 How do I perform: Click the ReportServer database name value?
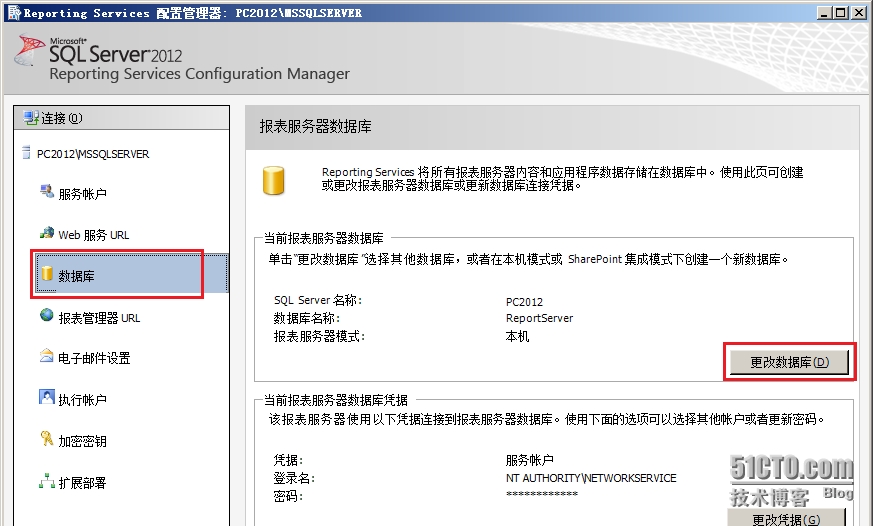(539, 318)
